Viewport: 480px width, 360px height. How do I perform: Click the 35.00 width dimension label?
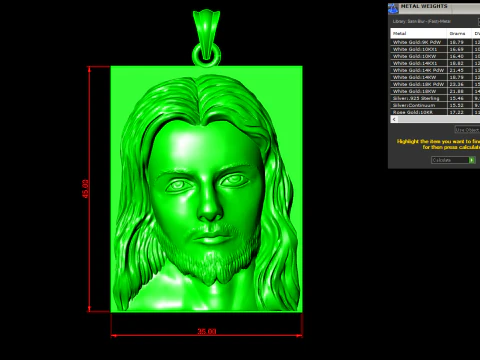pos(207,331)
